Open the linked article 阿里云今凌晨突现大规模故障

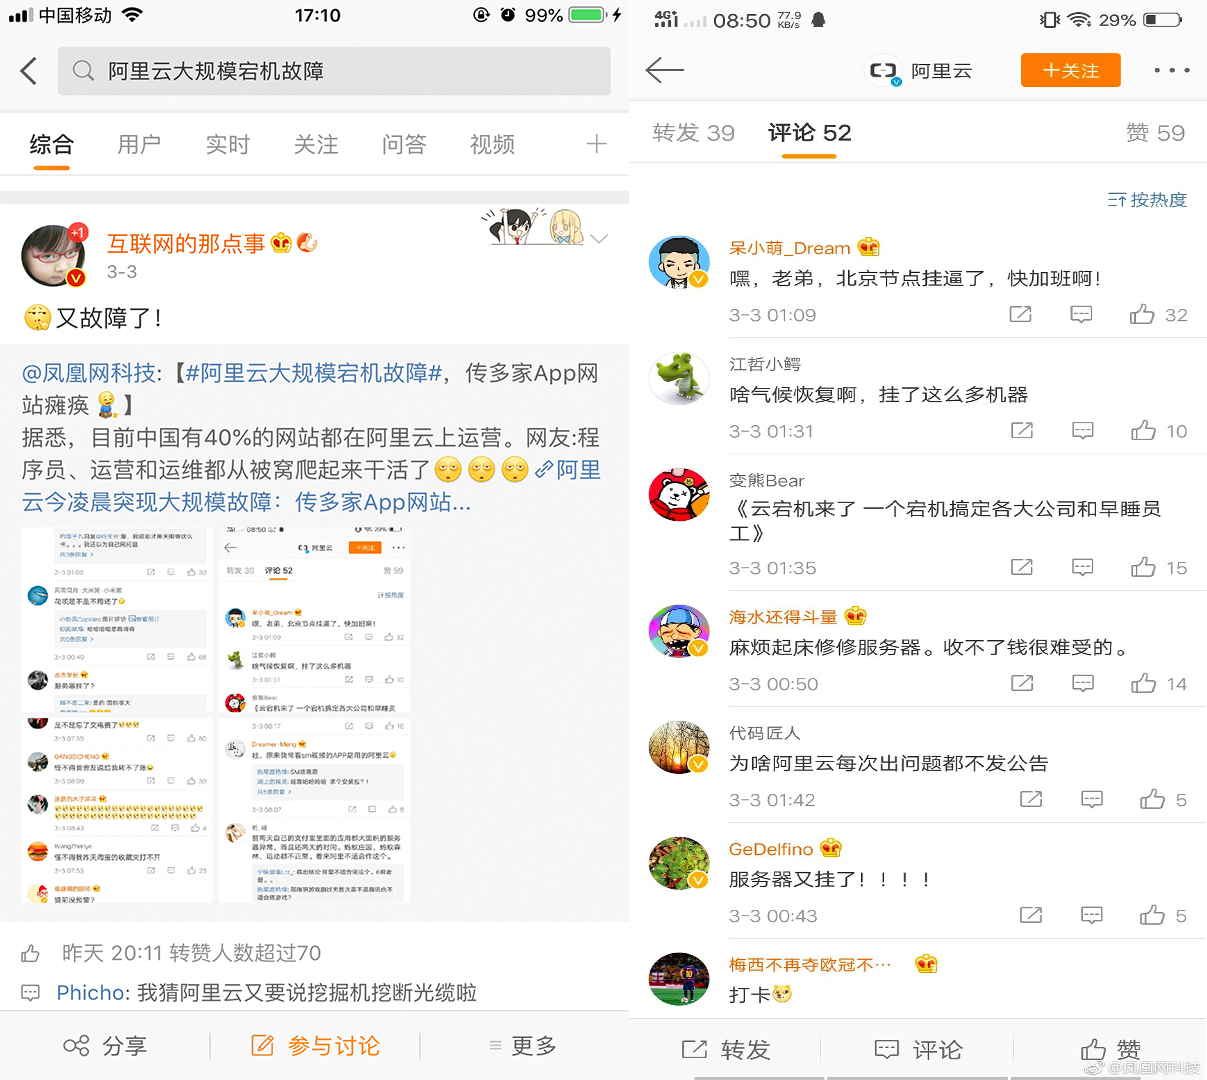click(312, 485)
